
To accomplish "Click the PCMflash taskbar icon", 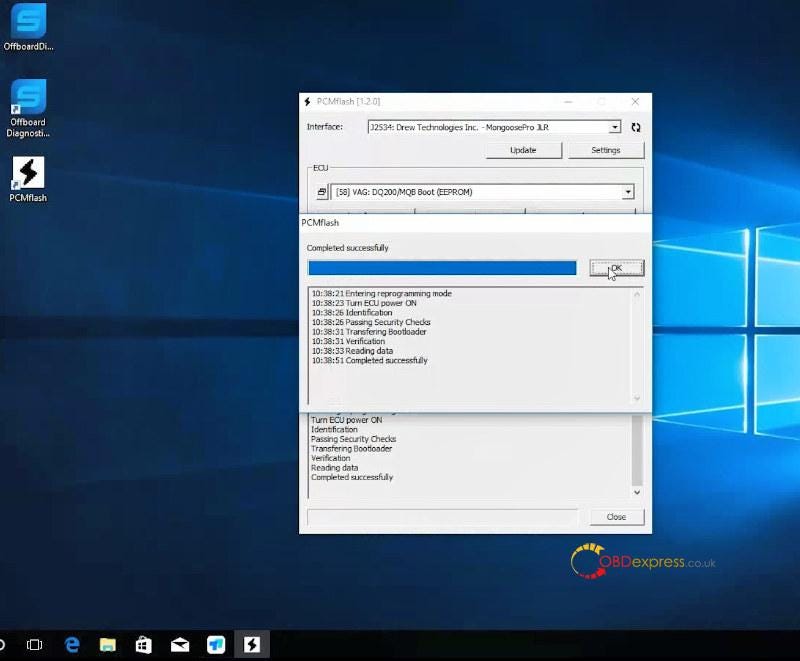I will 252,645.
